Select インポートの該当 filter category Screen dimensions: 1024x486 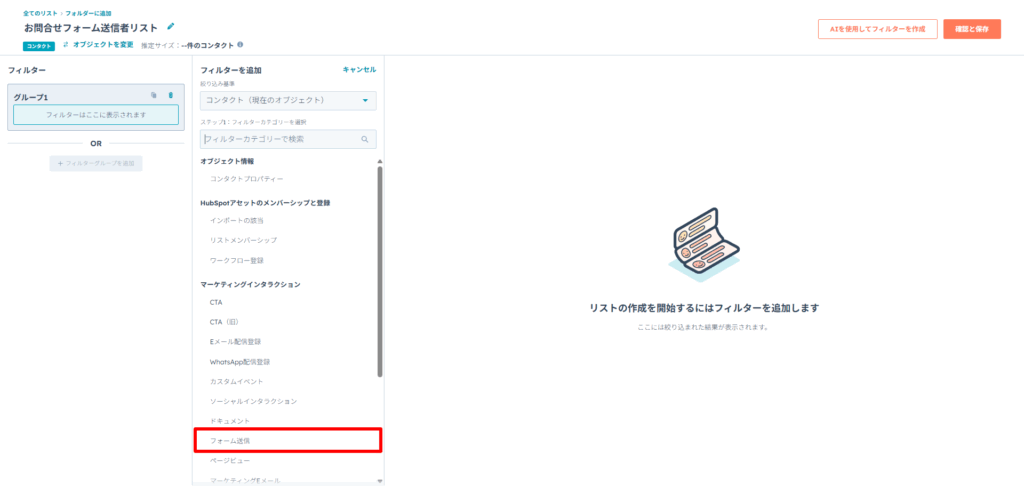pyautogui.click(x=237, y=221)
